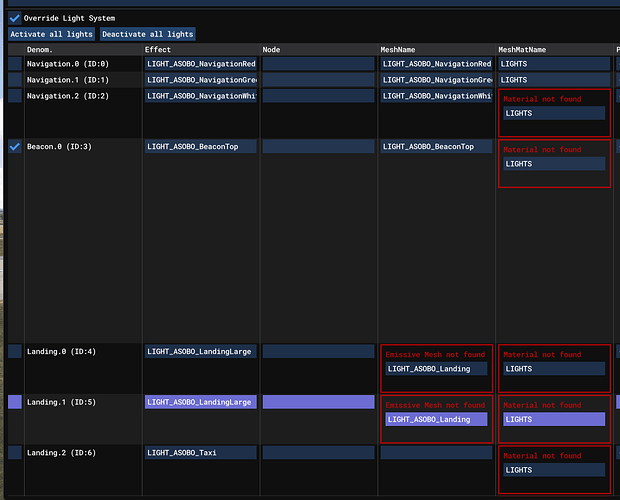620x500 pixels.
Task: Select the Landing.0 (ID:4) label
Action: tap(61, 351)
